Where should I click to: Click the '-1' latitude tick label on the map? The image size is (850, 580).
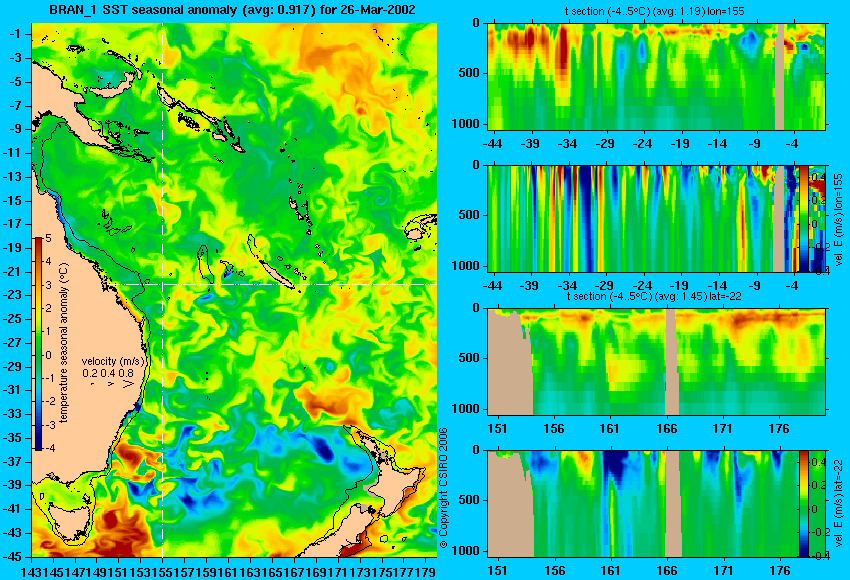point(17,34)
